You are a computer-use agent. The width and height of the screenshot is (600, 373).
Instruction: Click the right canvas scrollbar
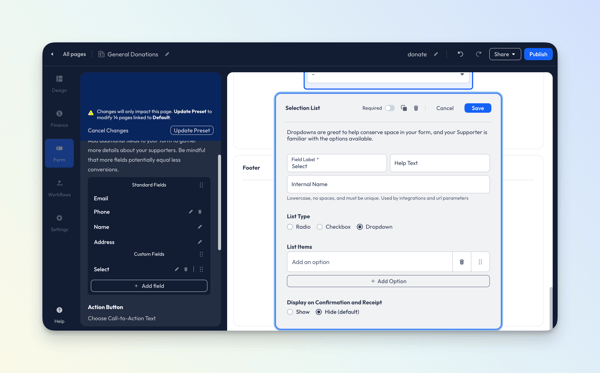pyautogui.click(x=551, y=307)
